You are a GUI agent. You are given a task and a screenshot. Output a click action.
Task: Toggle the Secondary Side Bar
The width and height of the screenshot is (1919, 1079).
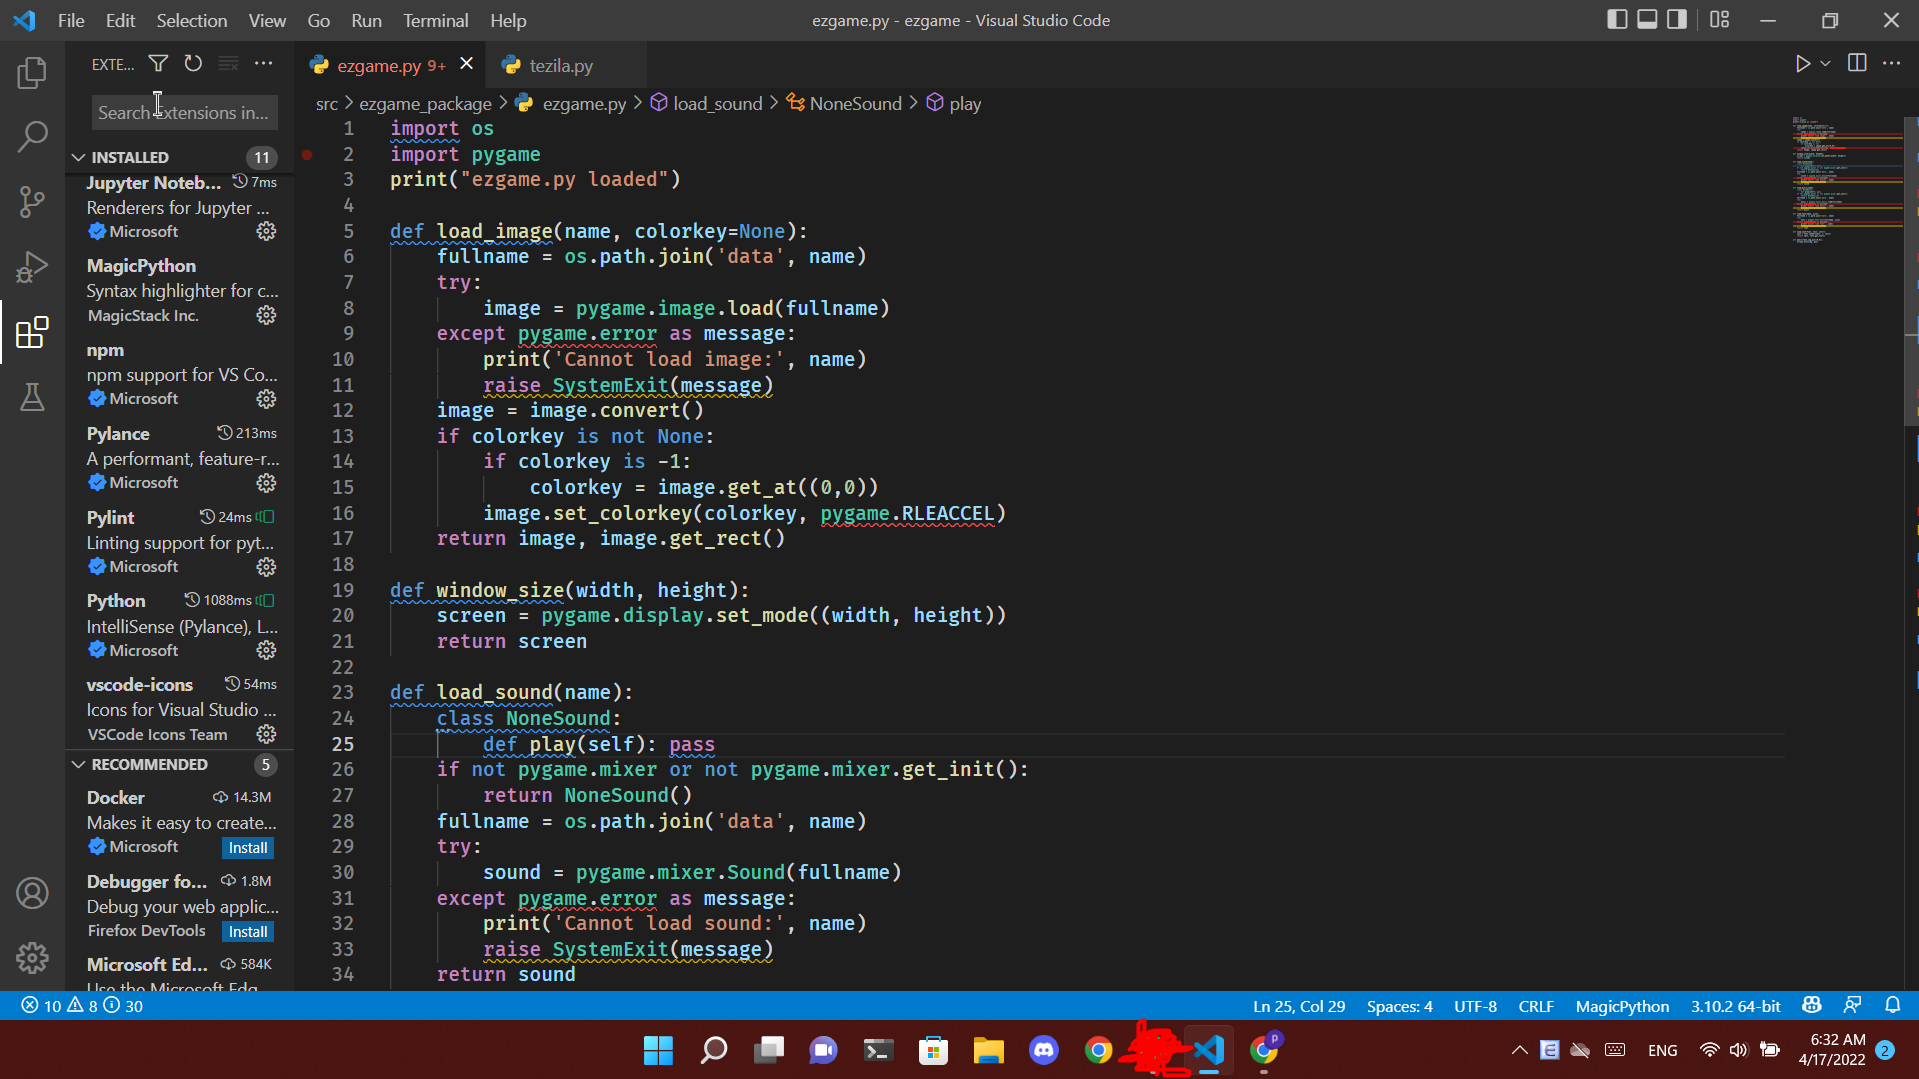click(1677, 20)
